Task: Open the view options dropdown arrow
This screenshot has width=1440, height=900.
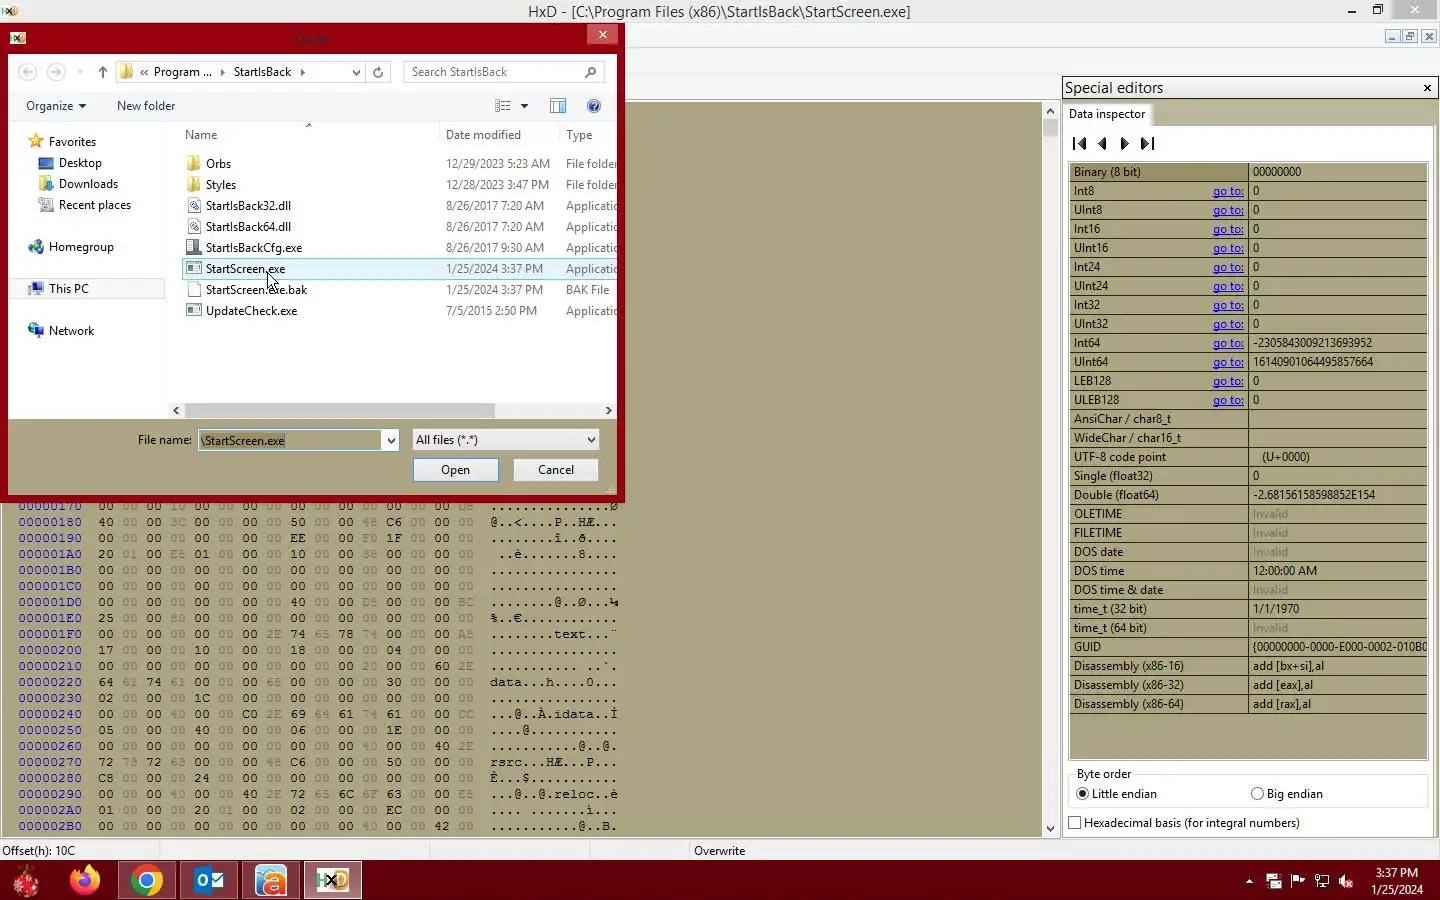Action: tap(524, 106)
